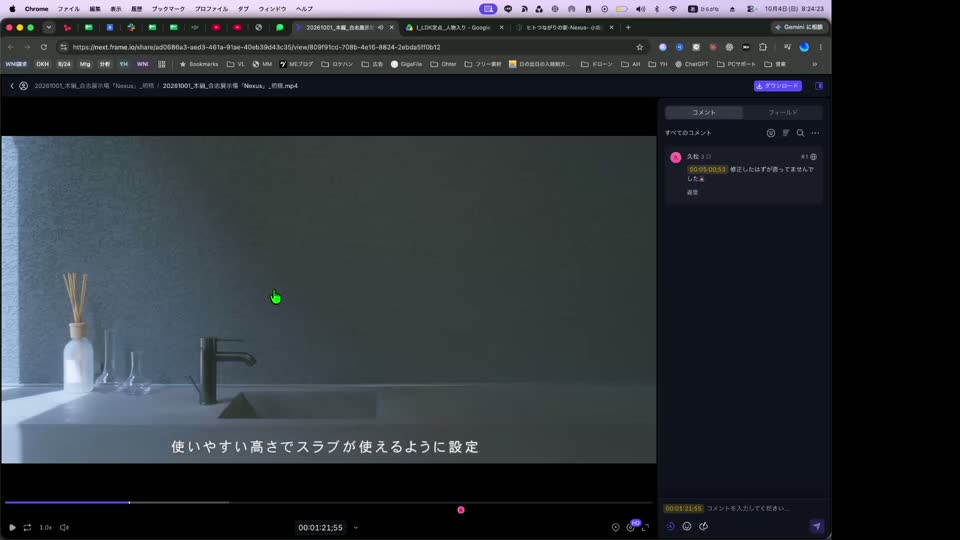The width and height of the screenshot is (960, 540).
Task: Open comment sort icon
Action: (786, 133)
